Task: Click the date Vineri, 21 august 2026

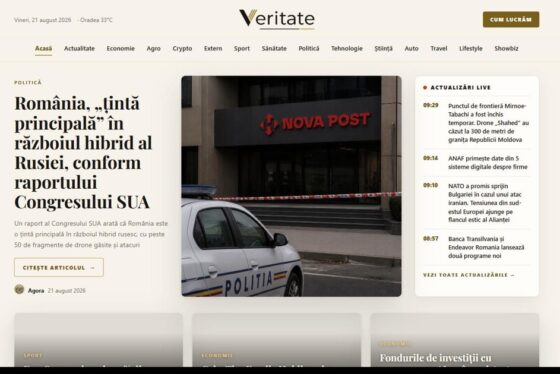Action: [42, 20]
